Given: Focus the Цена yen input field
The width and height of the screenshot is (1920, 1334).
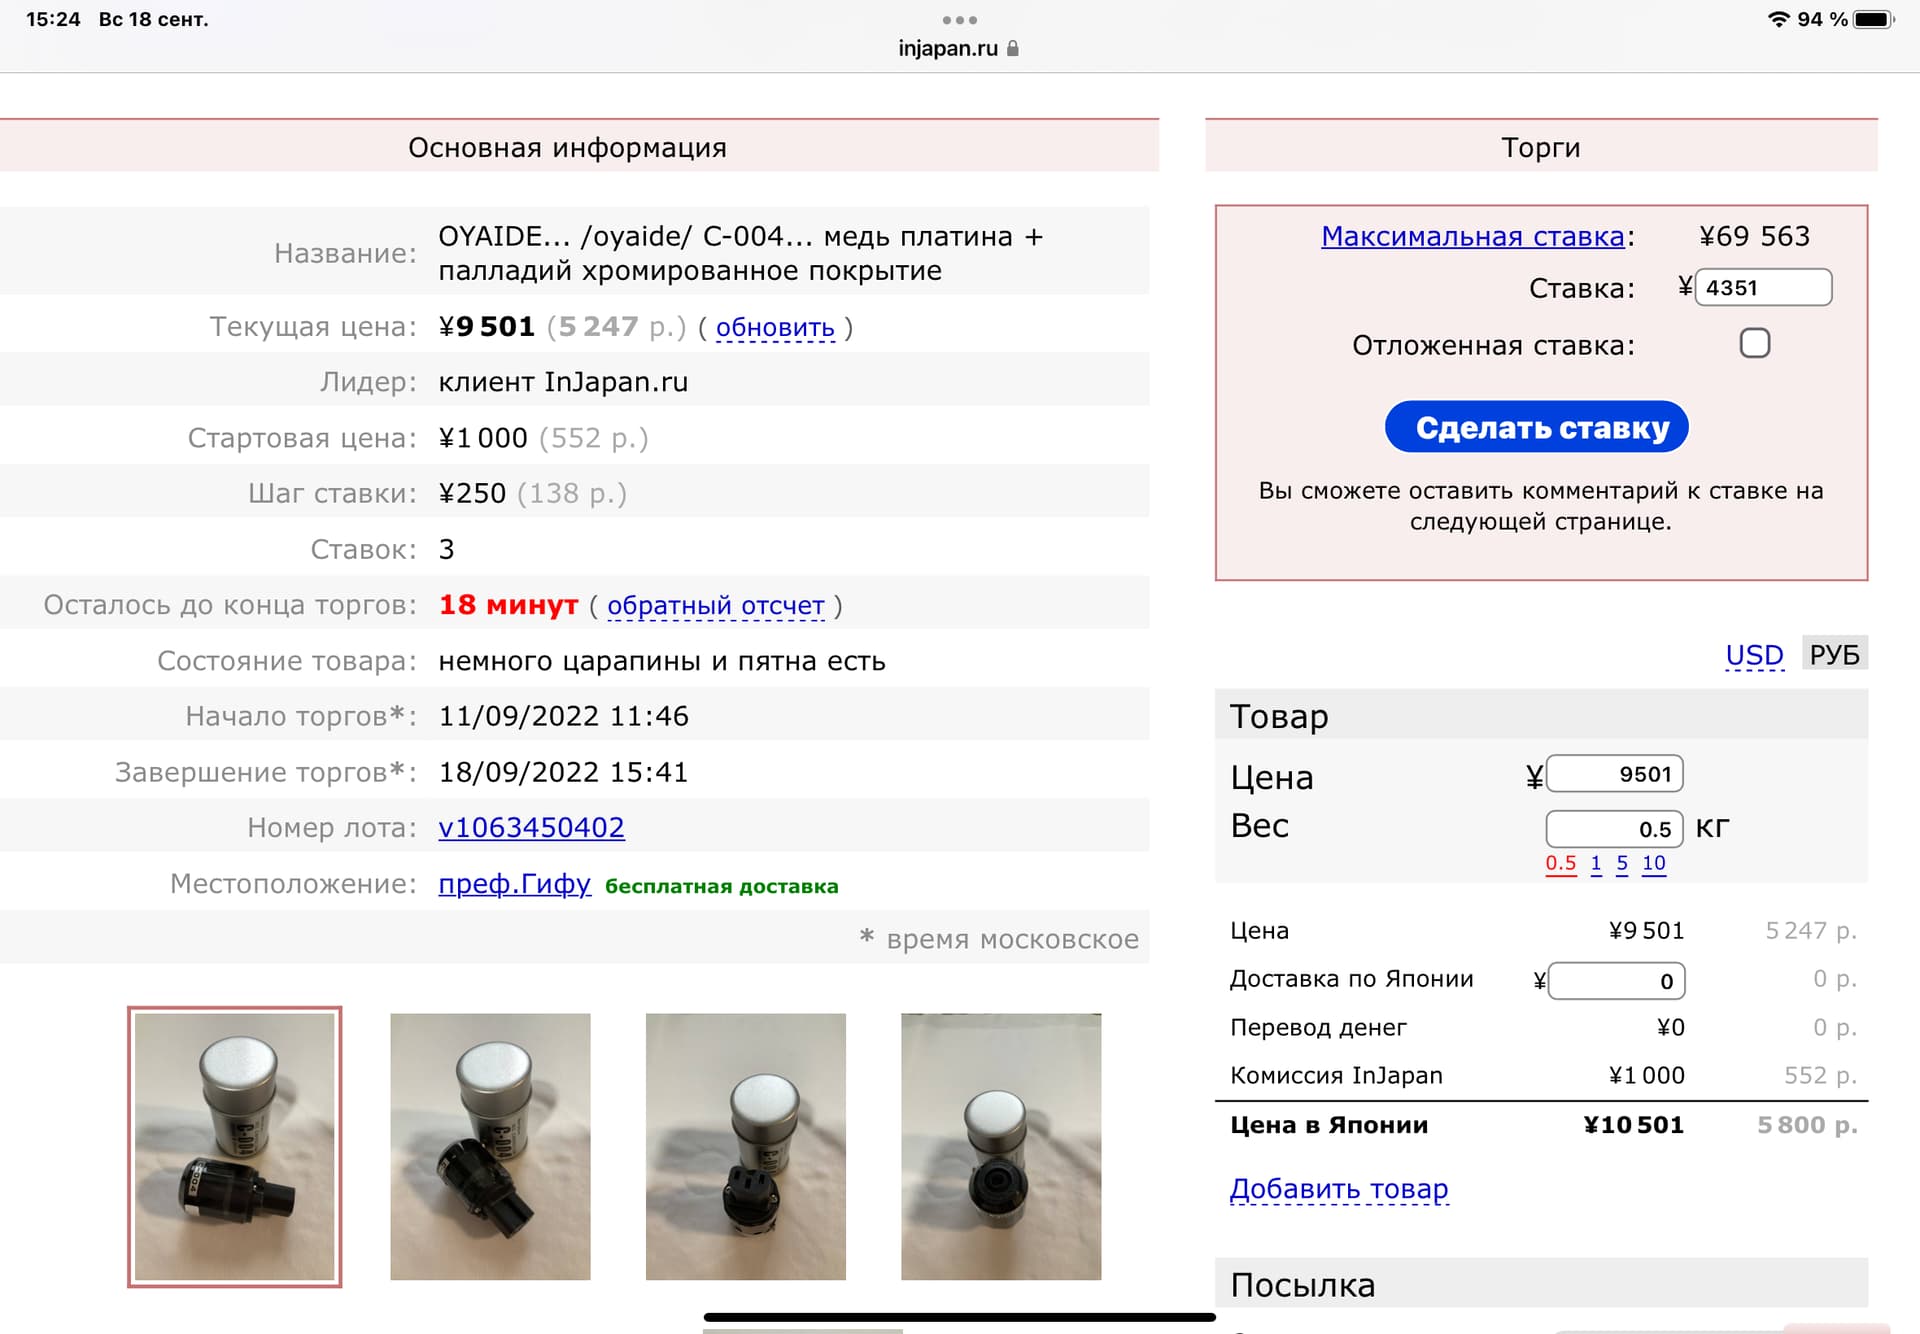Looking at the screenshot, I should (1615, 774).
